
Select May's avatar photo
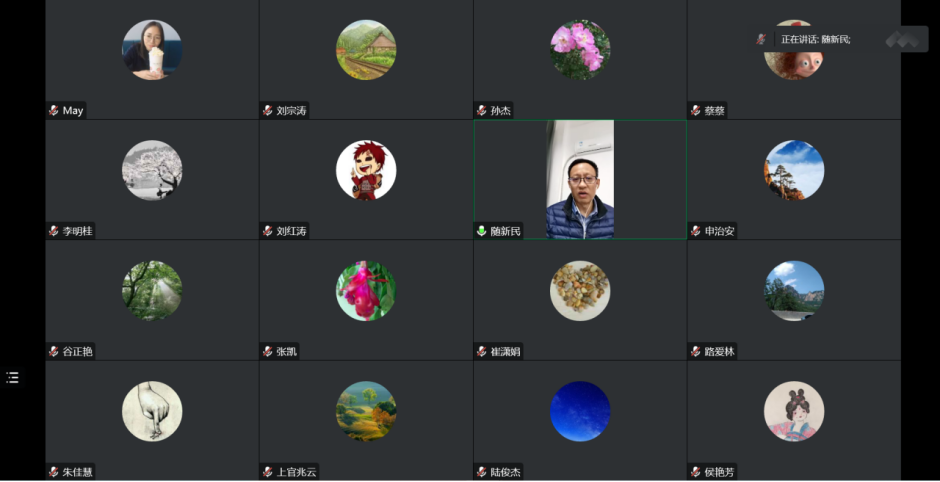tap(152, 50)
